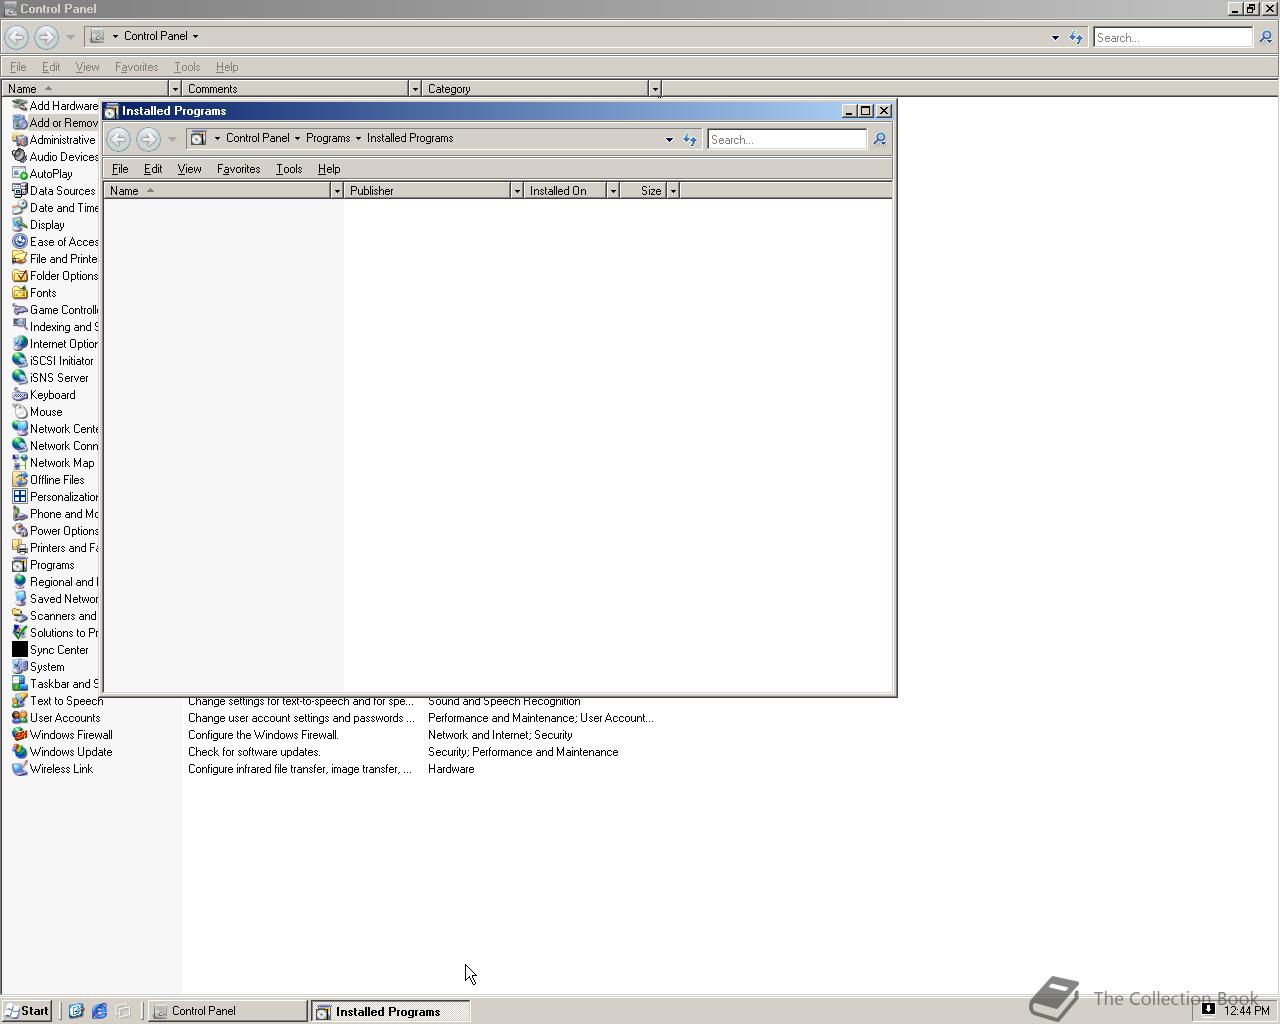Open the Tools menu in Installed Programs

(x=289, y=169)
